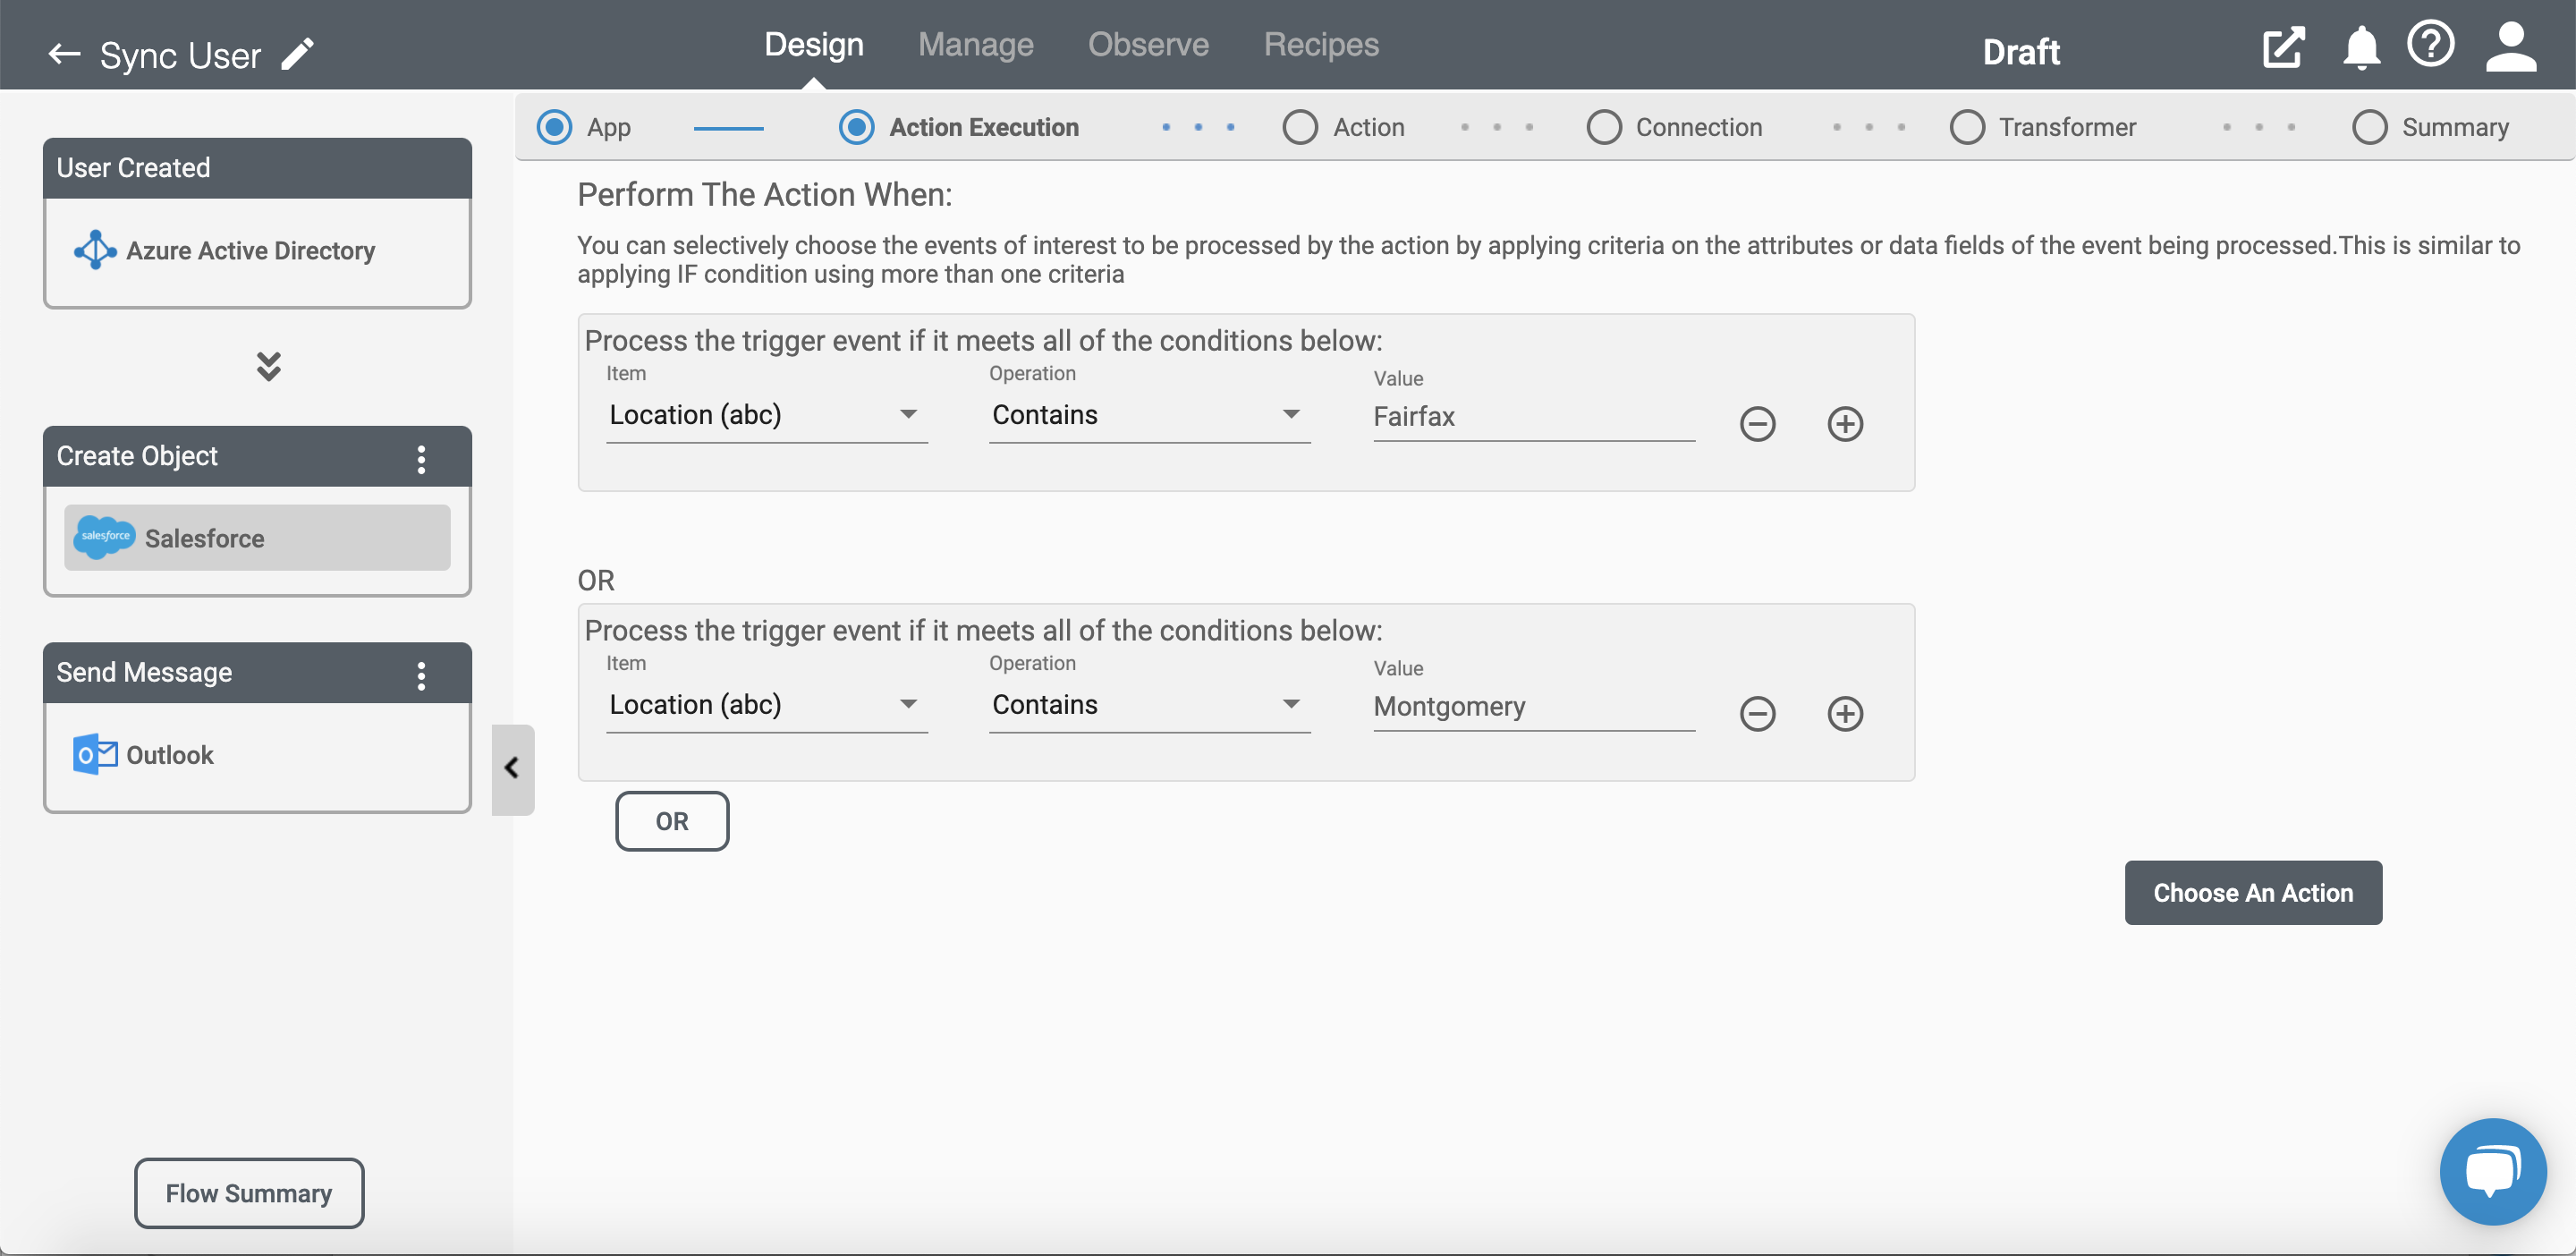Screen dimensions: 2576x1256
Task: Remove the Fairfax condition row
Action: 1757,424
